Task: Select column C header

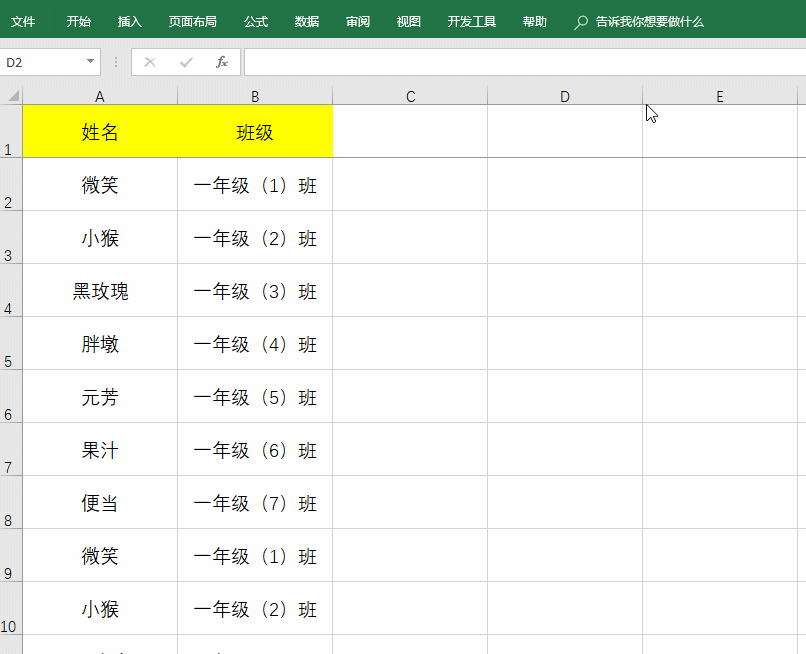Action: tap(410, 96)
